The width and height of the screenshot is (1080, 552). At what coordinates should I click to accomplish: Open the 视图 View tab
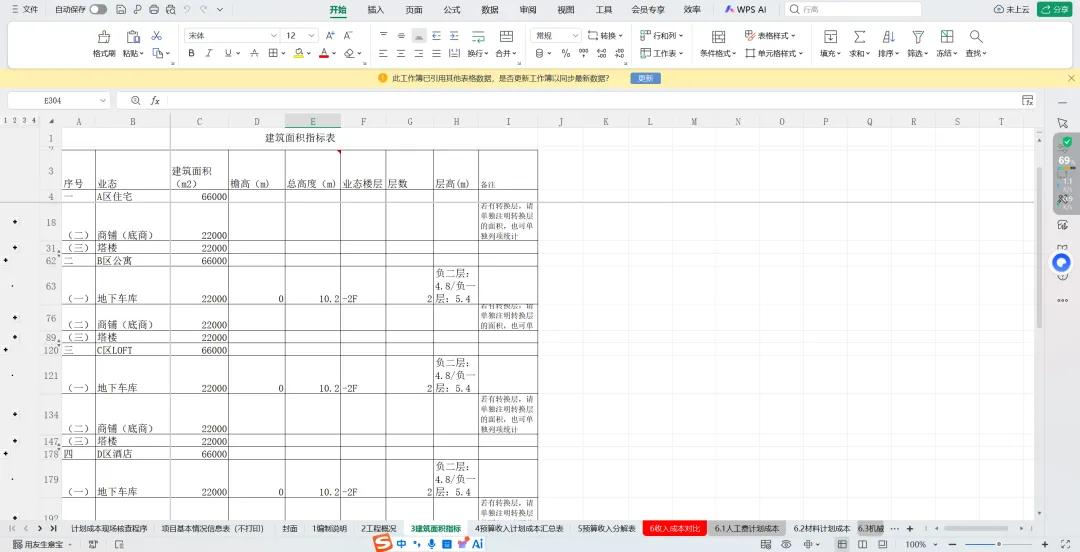pyautogui.click(x=565, y=10)
